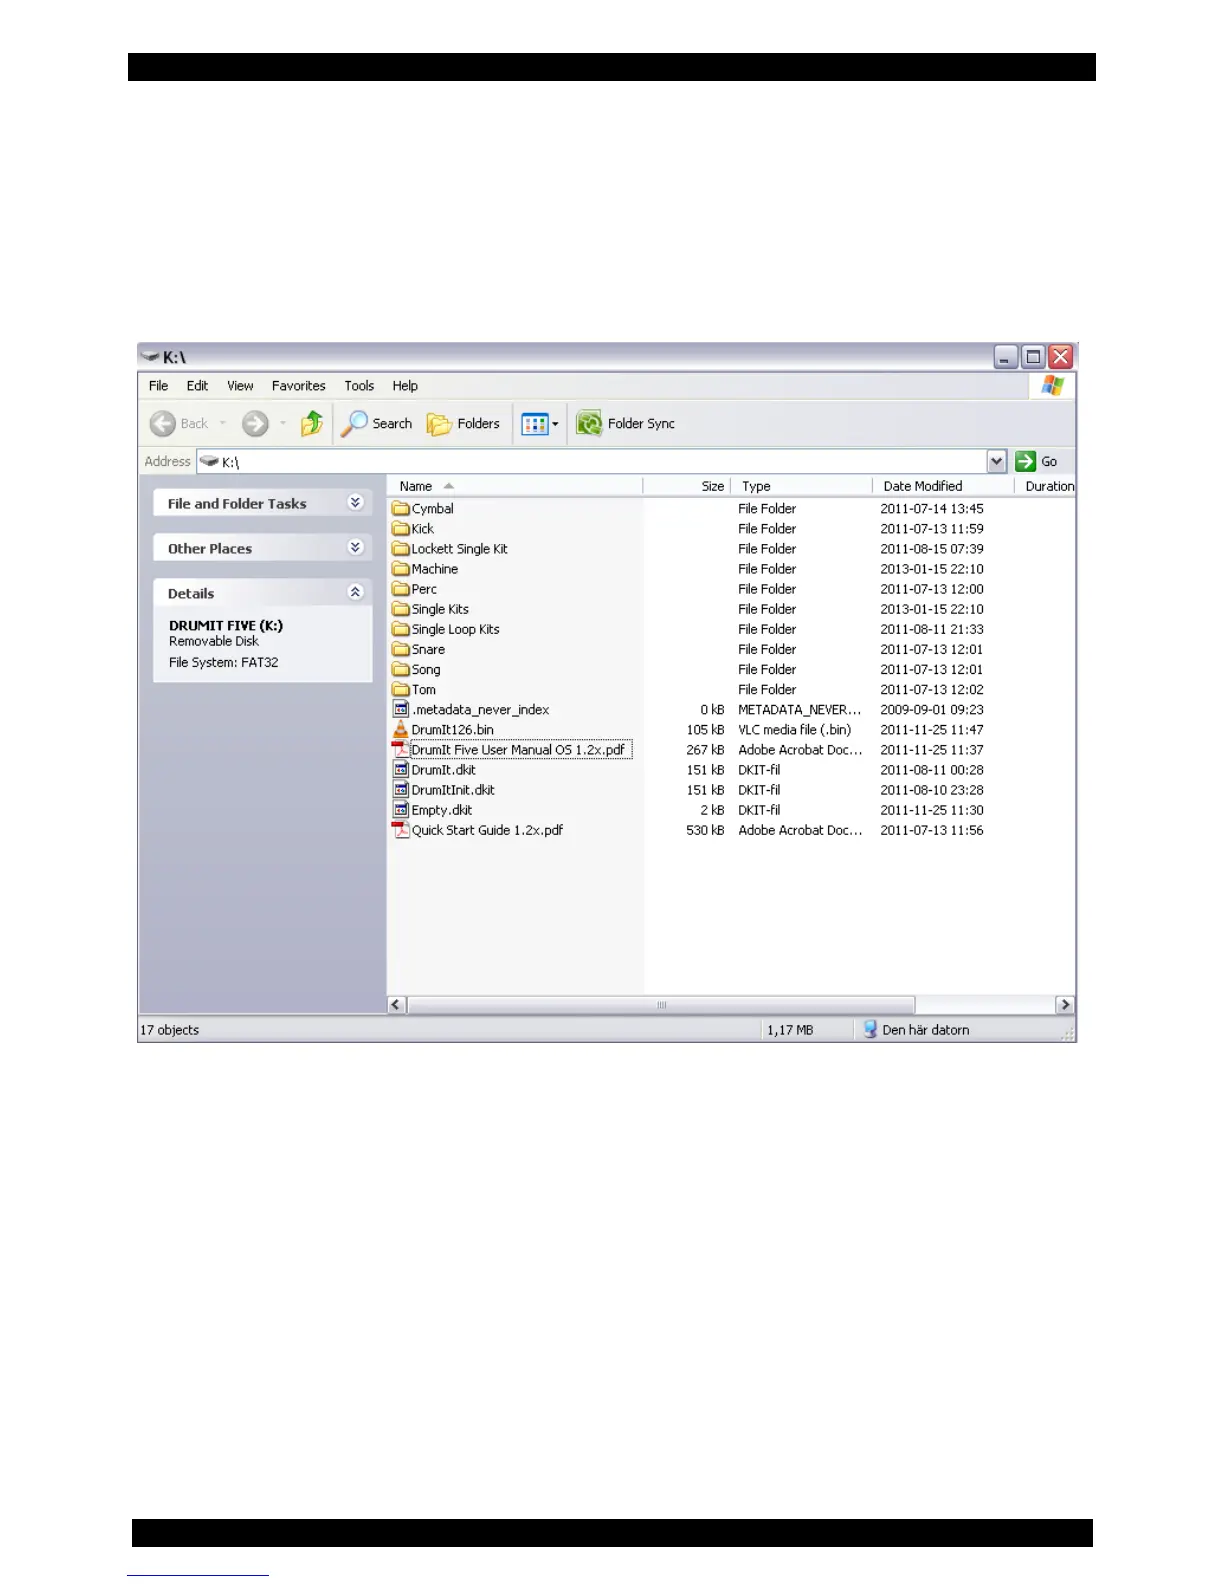Click the Windows flag logo in menu bar
This screenshot has height=1584, width=1224.
(1052, 386)
